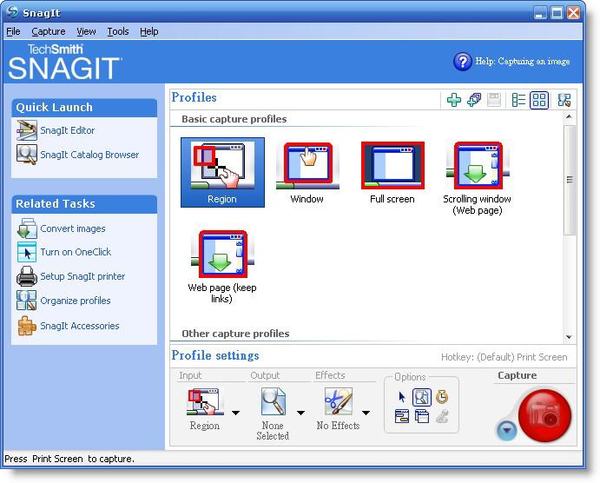600x483 pixels.
Task: Select Scrolling window (Web page) profile
Action: pyautogui.click(x=477, y=178)
